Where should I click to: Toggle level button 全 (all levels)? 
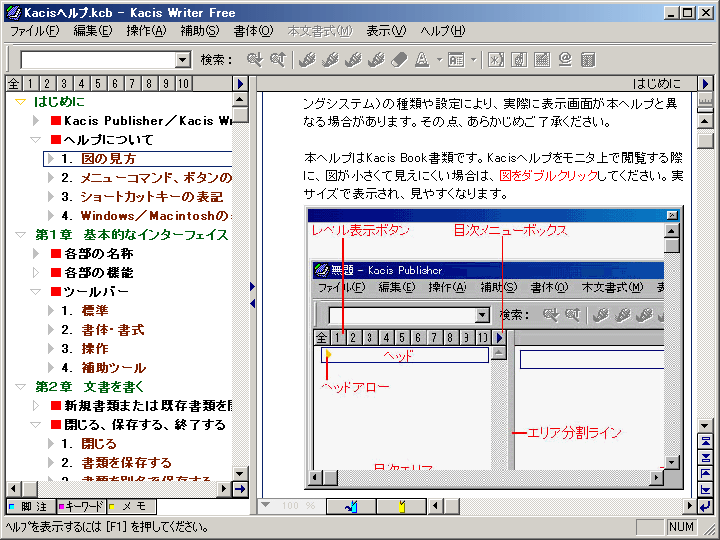coord(14,84)
